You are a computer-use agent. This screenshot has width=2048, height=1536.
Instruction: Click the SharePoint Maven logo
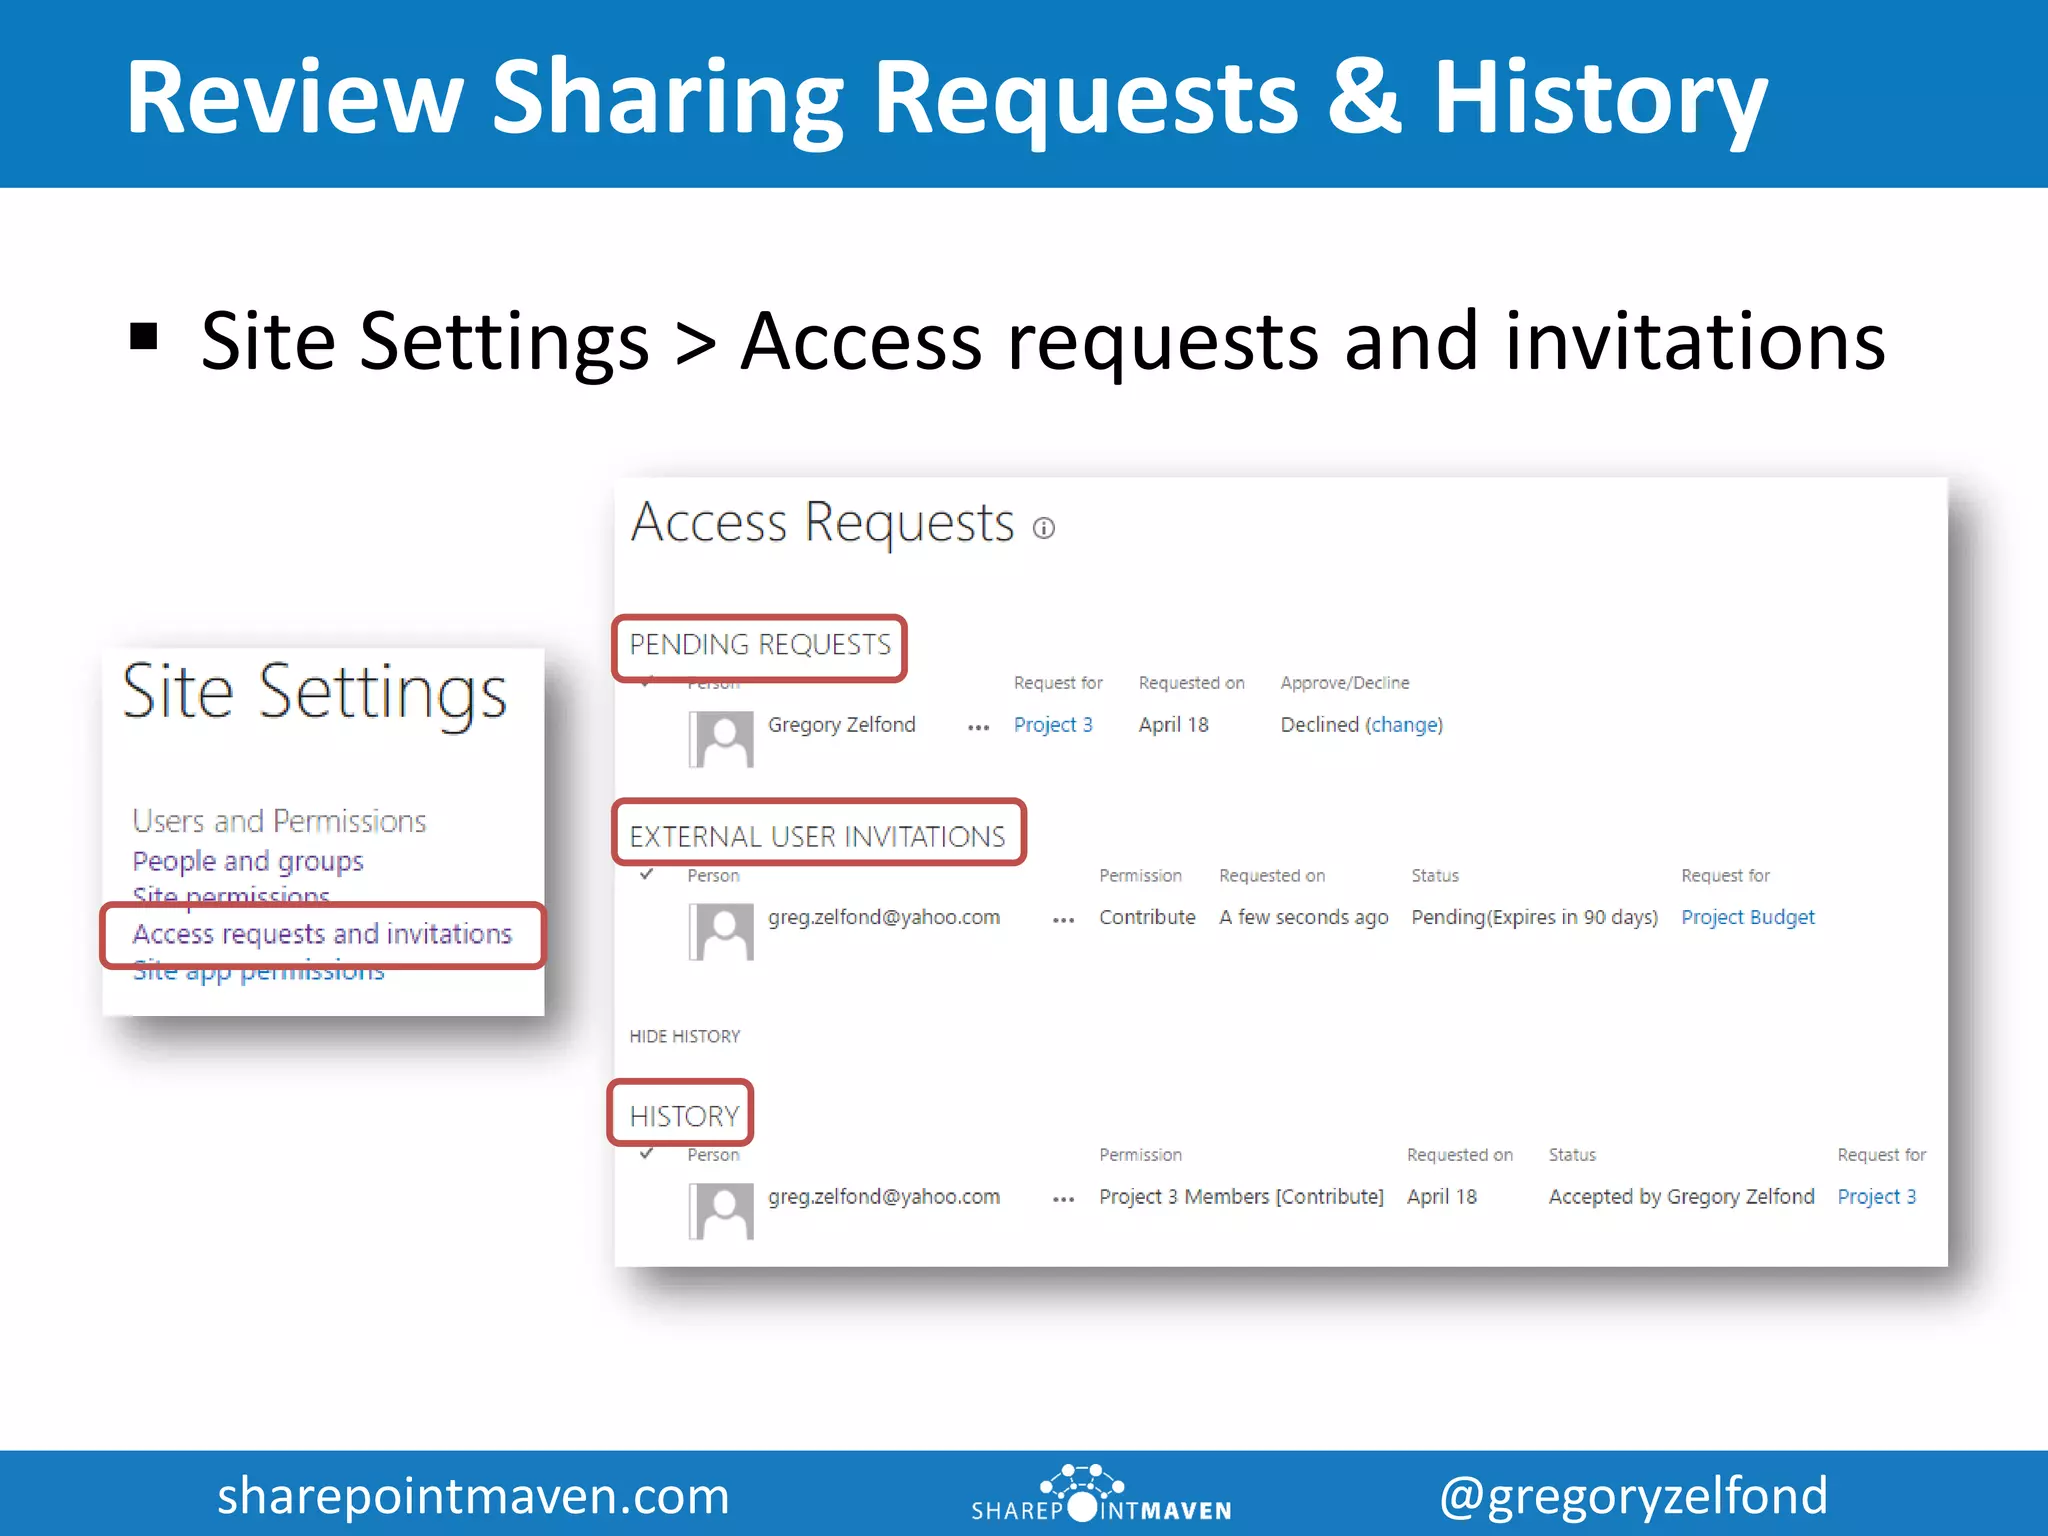point(1101,1494)
